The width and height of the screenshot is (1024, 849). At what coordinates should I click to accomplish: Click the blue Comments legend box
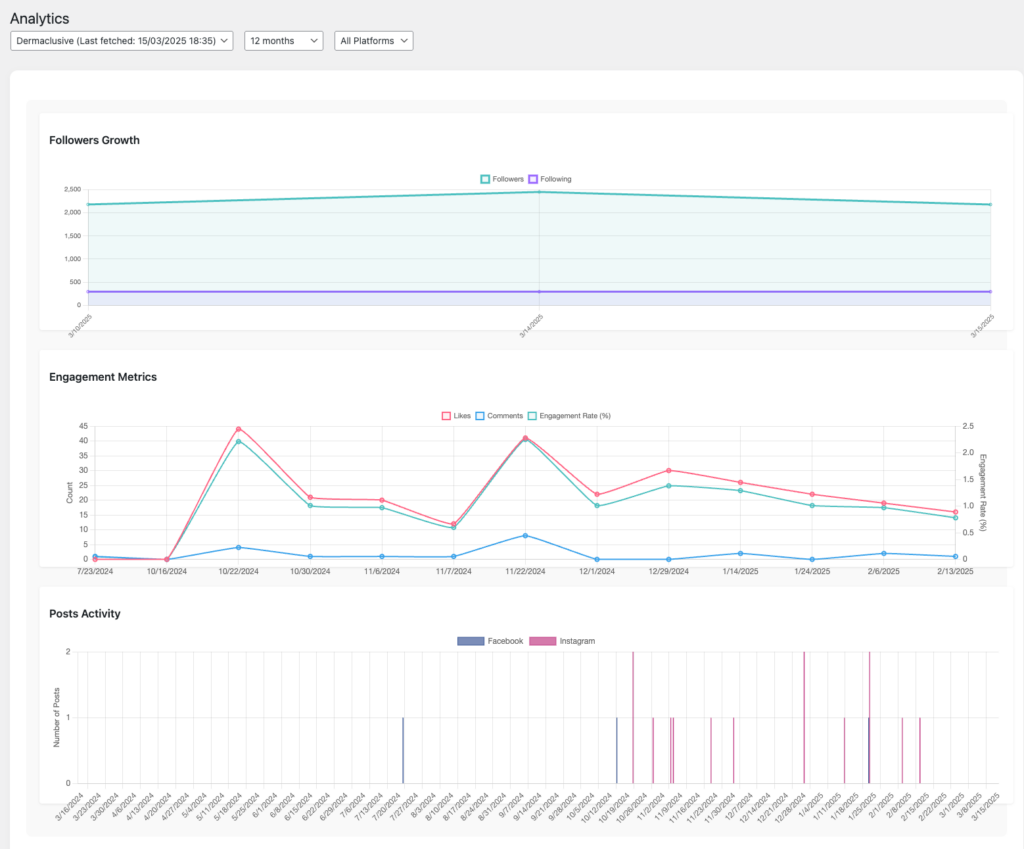coord(480,415)
